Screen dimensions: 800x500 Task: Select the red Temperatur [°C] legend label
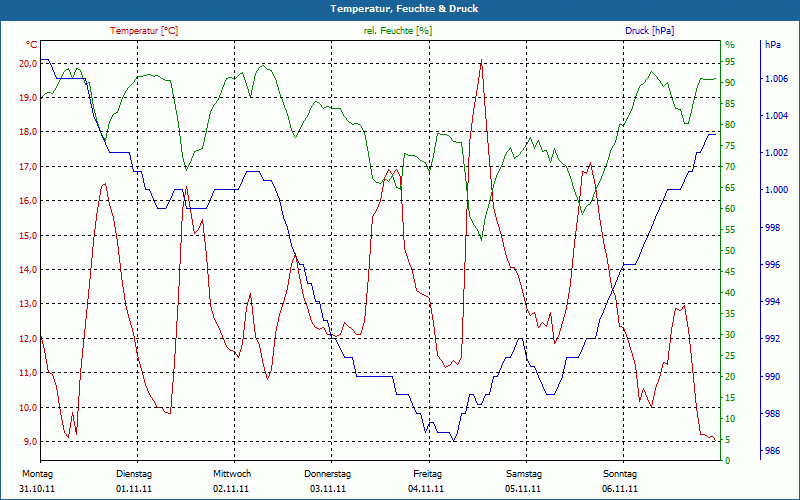144,31
